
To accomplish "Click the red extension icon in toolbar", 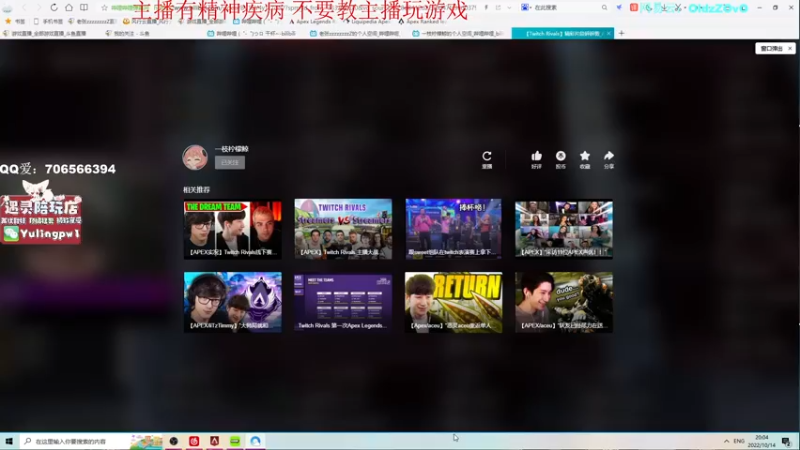I will (x=634, y=8).
